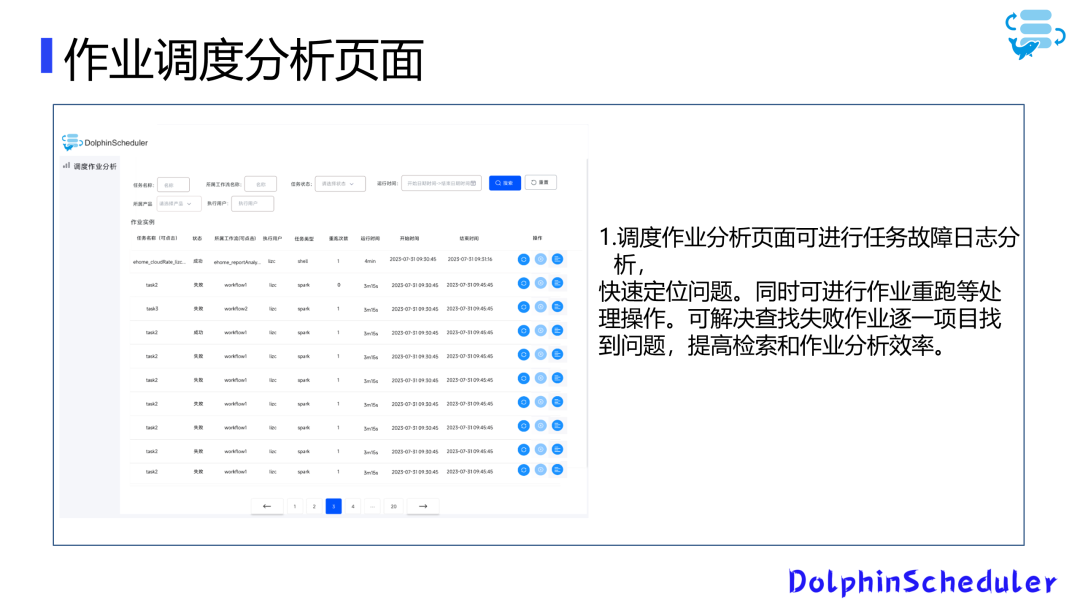The width and height of the screenshot is (1080, 608).
Task: Select the highlighted page 3 button
Action: (x=333, y=506)
